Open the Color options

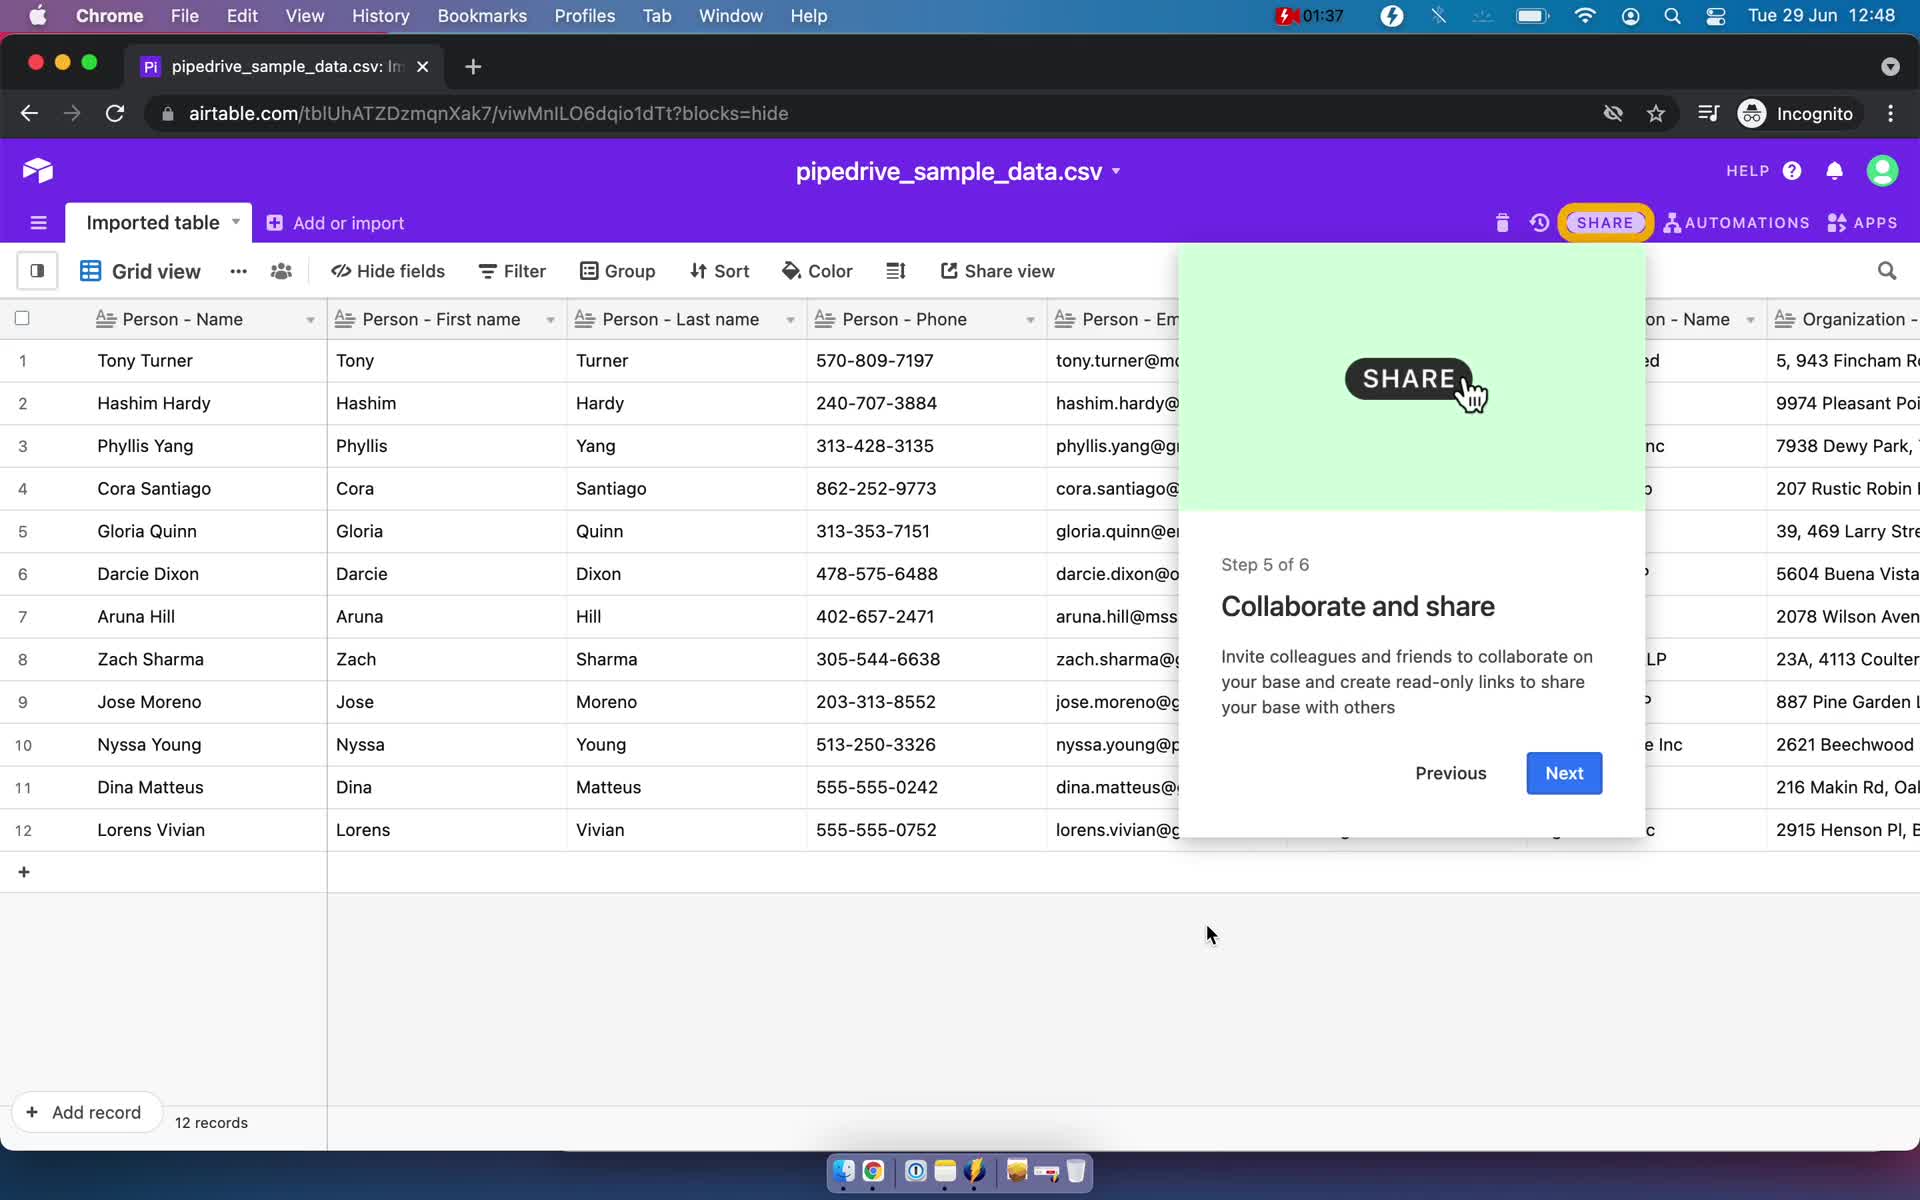817,271
